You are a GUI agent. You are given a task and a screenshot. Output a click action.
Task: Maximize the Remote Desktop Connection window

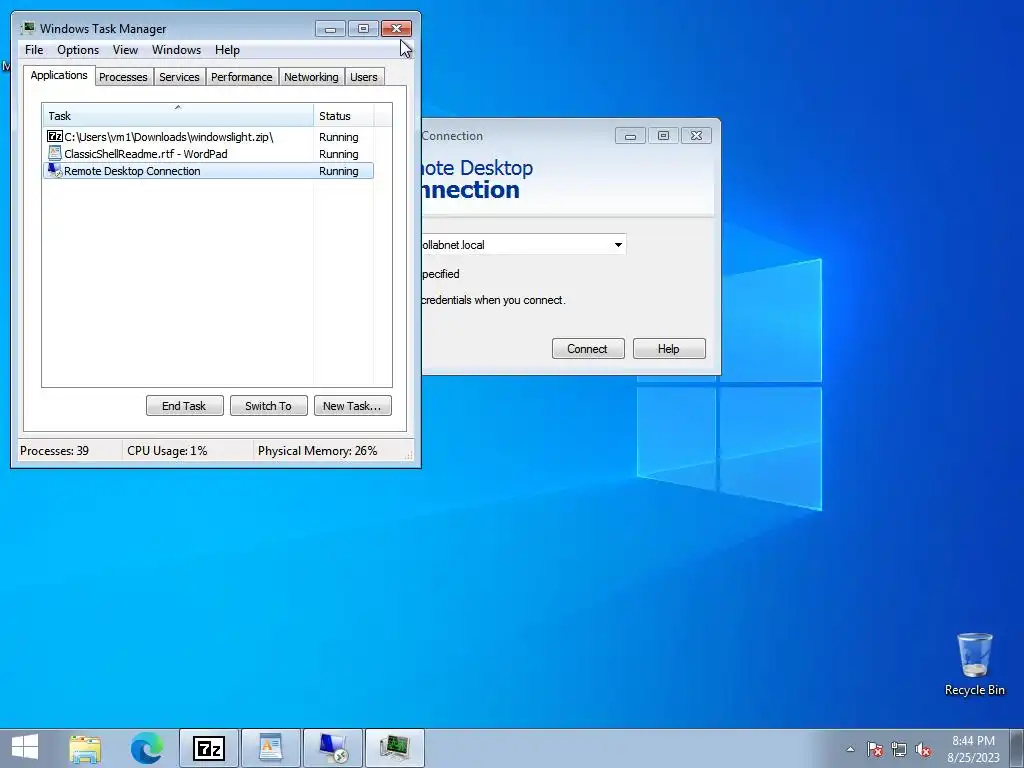(663, 136)
